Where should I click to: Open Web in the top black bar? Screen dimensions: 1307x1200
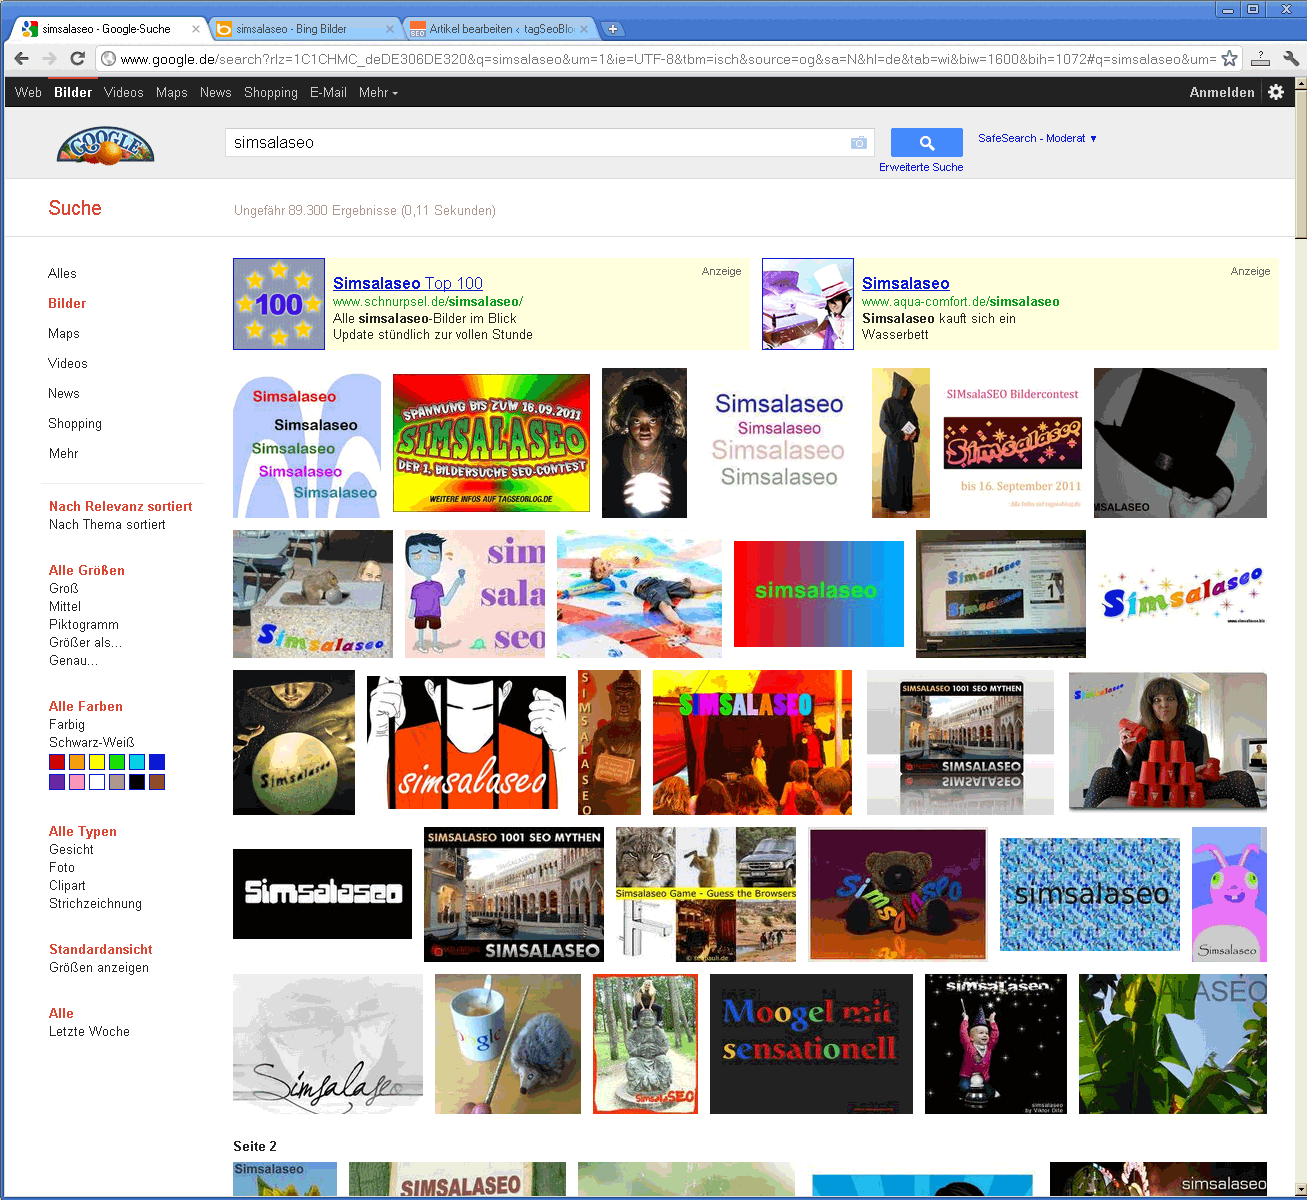(x=28, y=92)
